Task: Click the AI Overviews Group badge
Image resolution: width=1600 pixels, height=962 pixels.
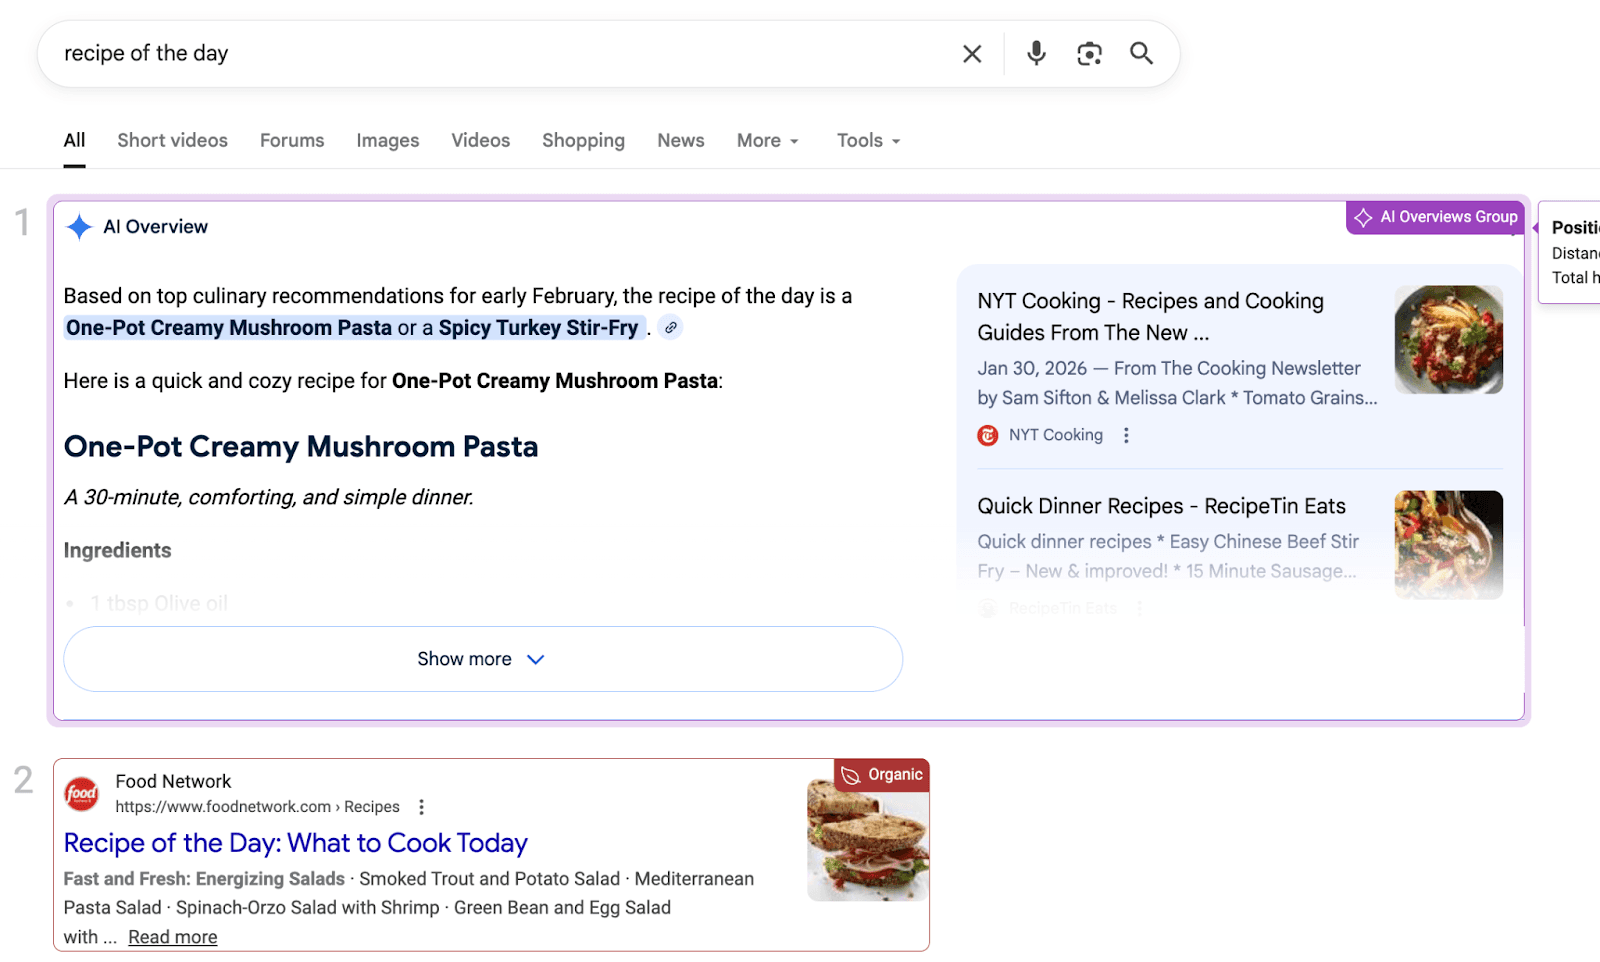Action: pos(1435,217)
